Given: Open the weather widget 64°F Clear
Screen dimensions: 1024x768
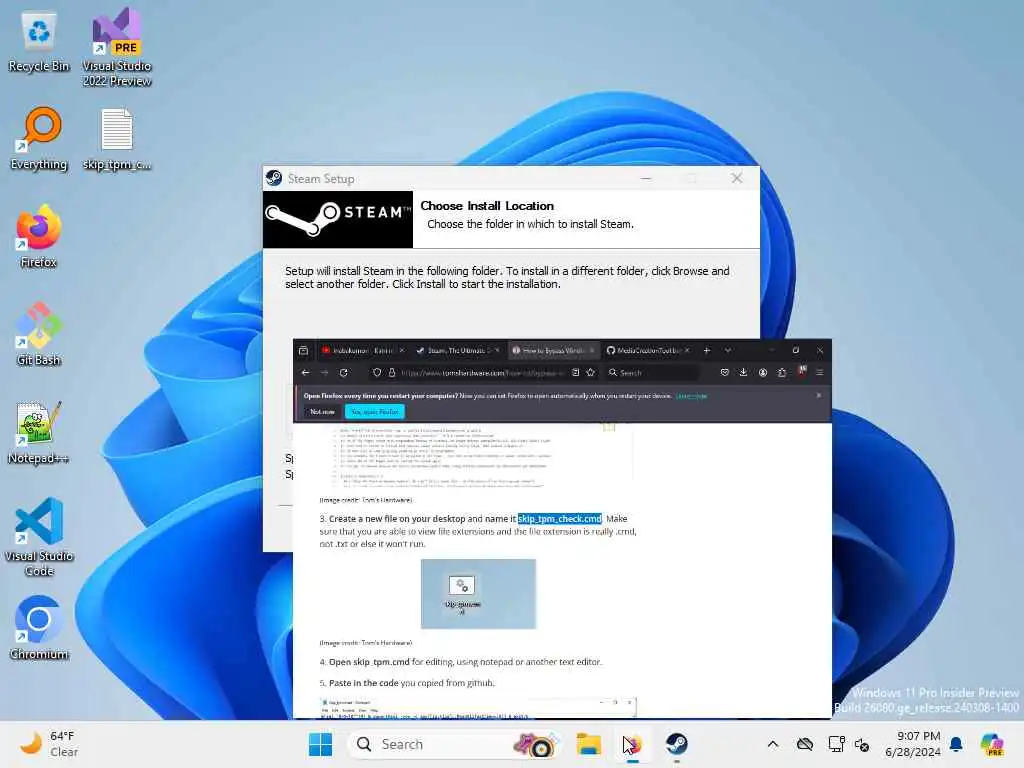Looking at the screenshot, I should coord(49,744).
